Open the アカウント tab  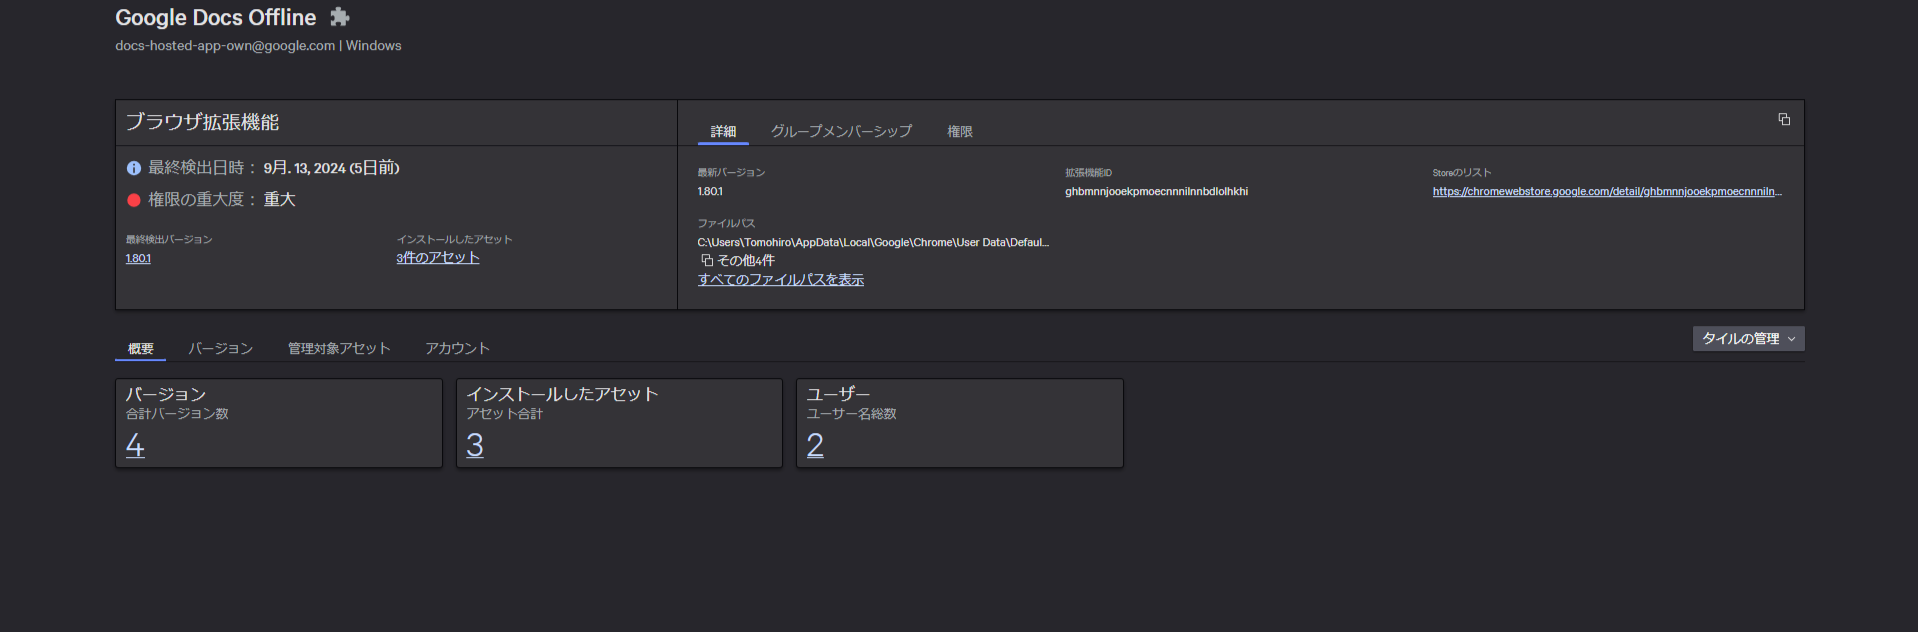(457, 348)
